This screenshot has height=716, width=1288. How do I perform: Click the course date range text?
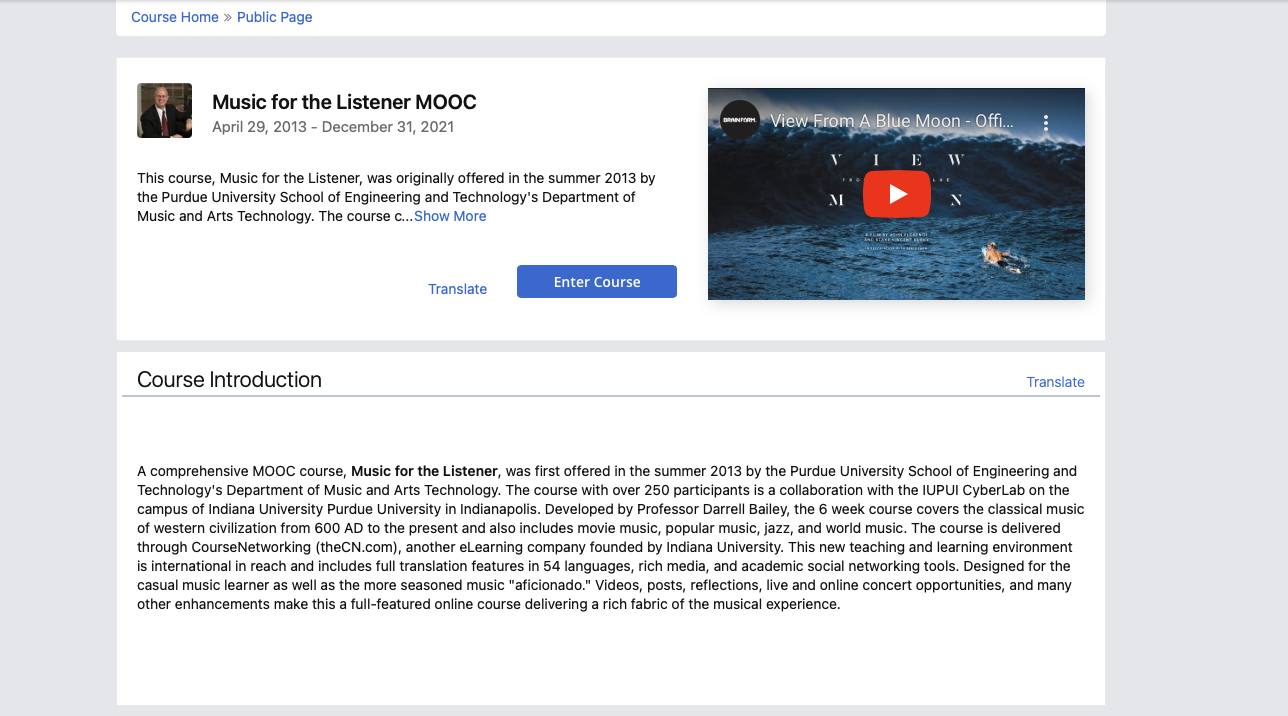pos(333,127)
